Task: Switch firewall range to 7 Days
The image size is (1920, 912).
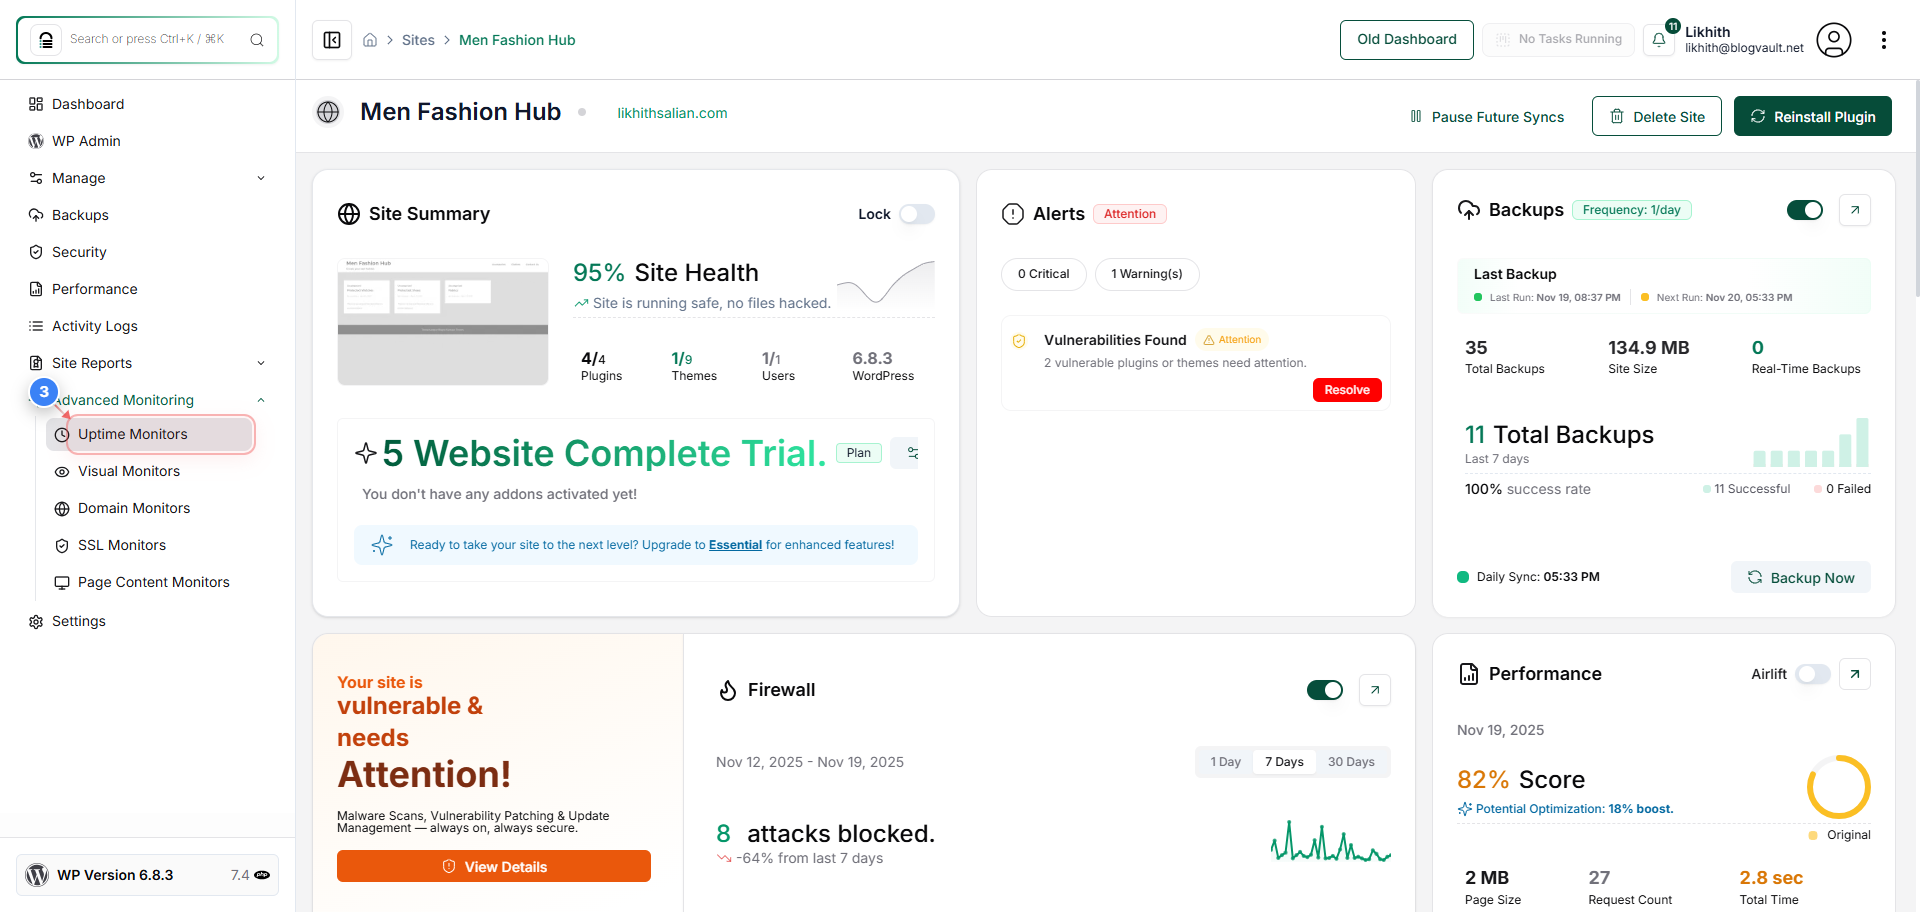Action: [1284, 762]
